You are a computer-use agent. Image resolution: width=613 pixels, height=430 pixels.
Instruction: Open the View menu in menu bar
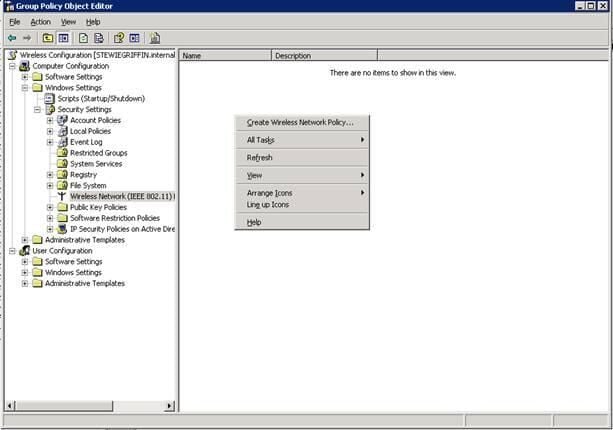pyautogui.click(x=68, y=22)
